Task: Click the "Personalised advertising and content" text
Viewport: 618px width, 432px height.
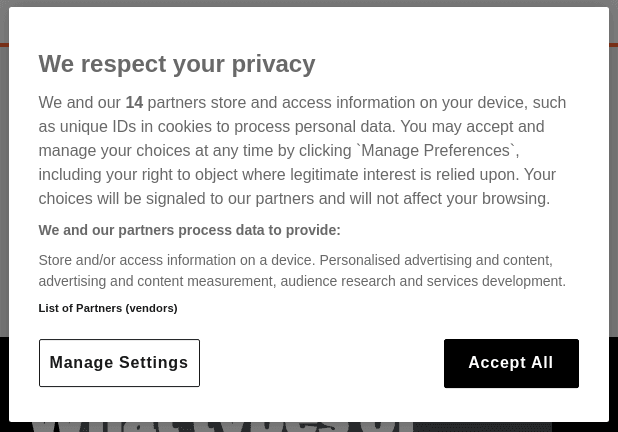Action: 435,260
